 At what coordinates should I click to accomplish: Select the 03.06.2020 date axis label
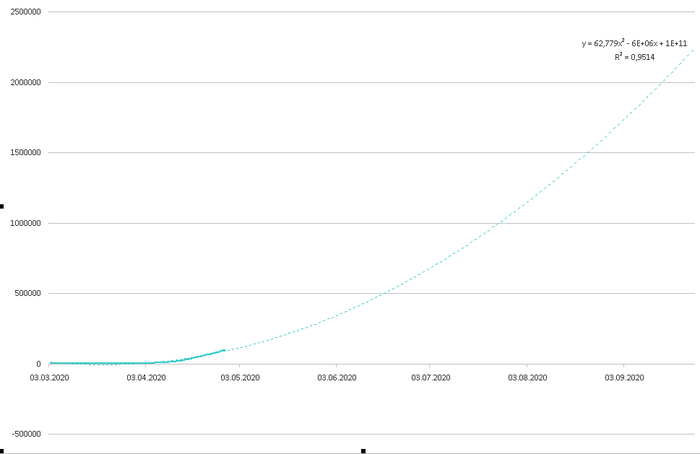point(336,378)
